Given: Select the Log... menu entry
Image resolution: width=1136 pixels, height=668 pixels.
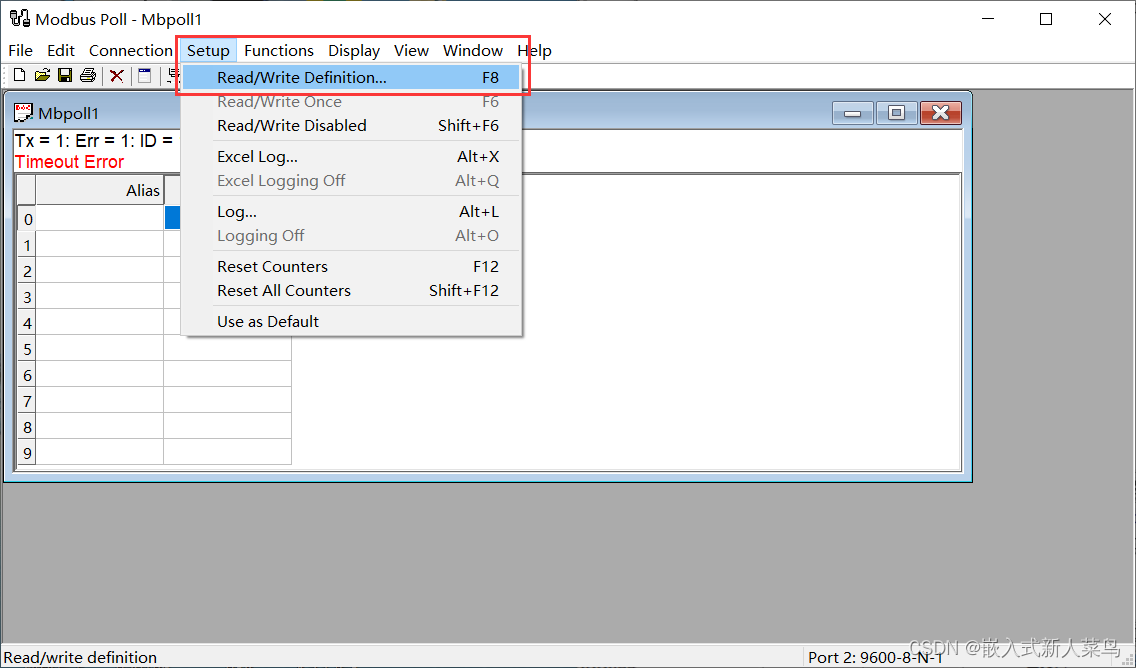Looking at the screenshot, I should (351, 212).
